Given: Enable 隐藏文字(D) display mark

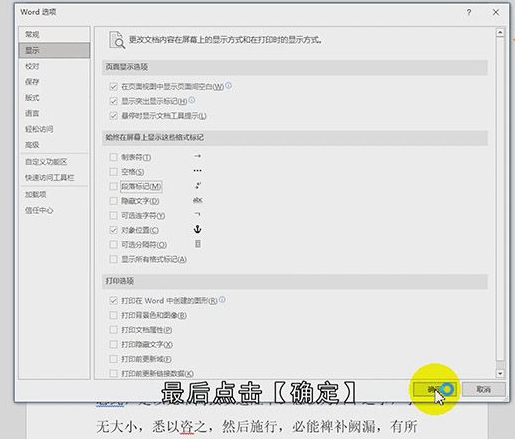Looking at the screenshot, I should tap(114, 201).
